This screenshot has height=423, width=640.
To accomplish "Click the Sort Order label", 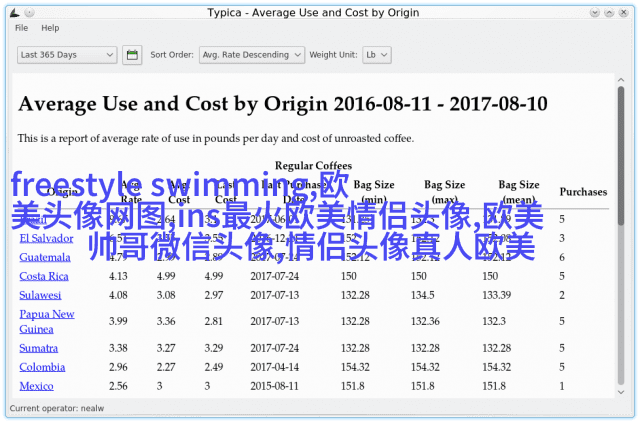I will pyautogui.click(x=172, y=55).
